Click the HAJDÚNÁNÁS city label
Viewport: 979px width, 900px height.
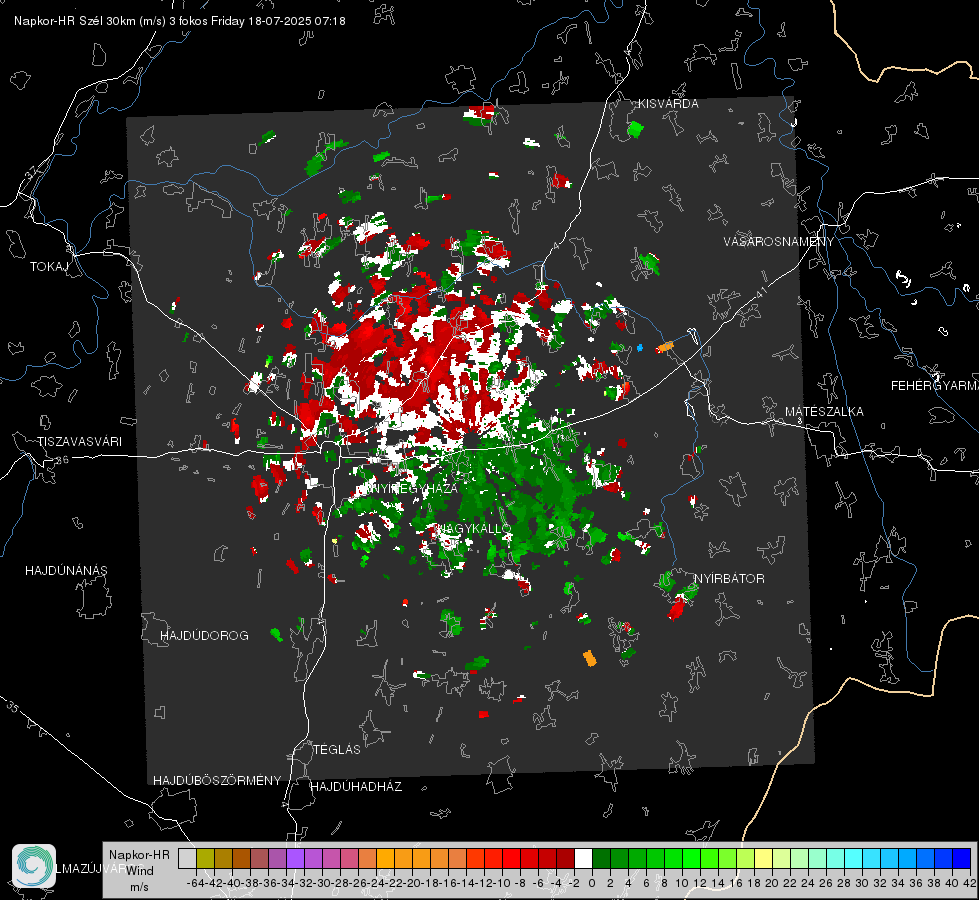(x=66, y=571)
